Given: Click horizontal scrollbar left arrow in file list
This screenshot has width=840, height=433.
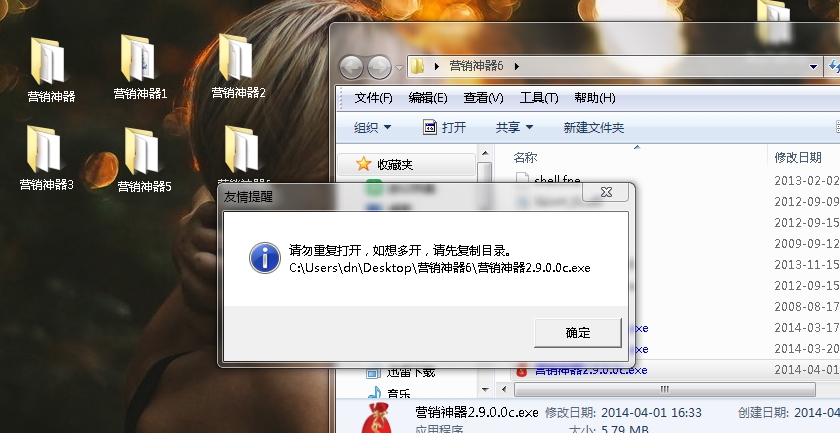Looking at the screenshot, I should click(x=504, y=390).
